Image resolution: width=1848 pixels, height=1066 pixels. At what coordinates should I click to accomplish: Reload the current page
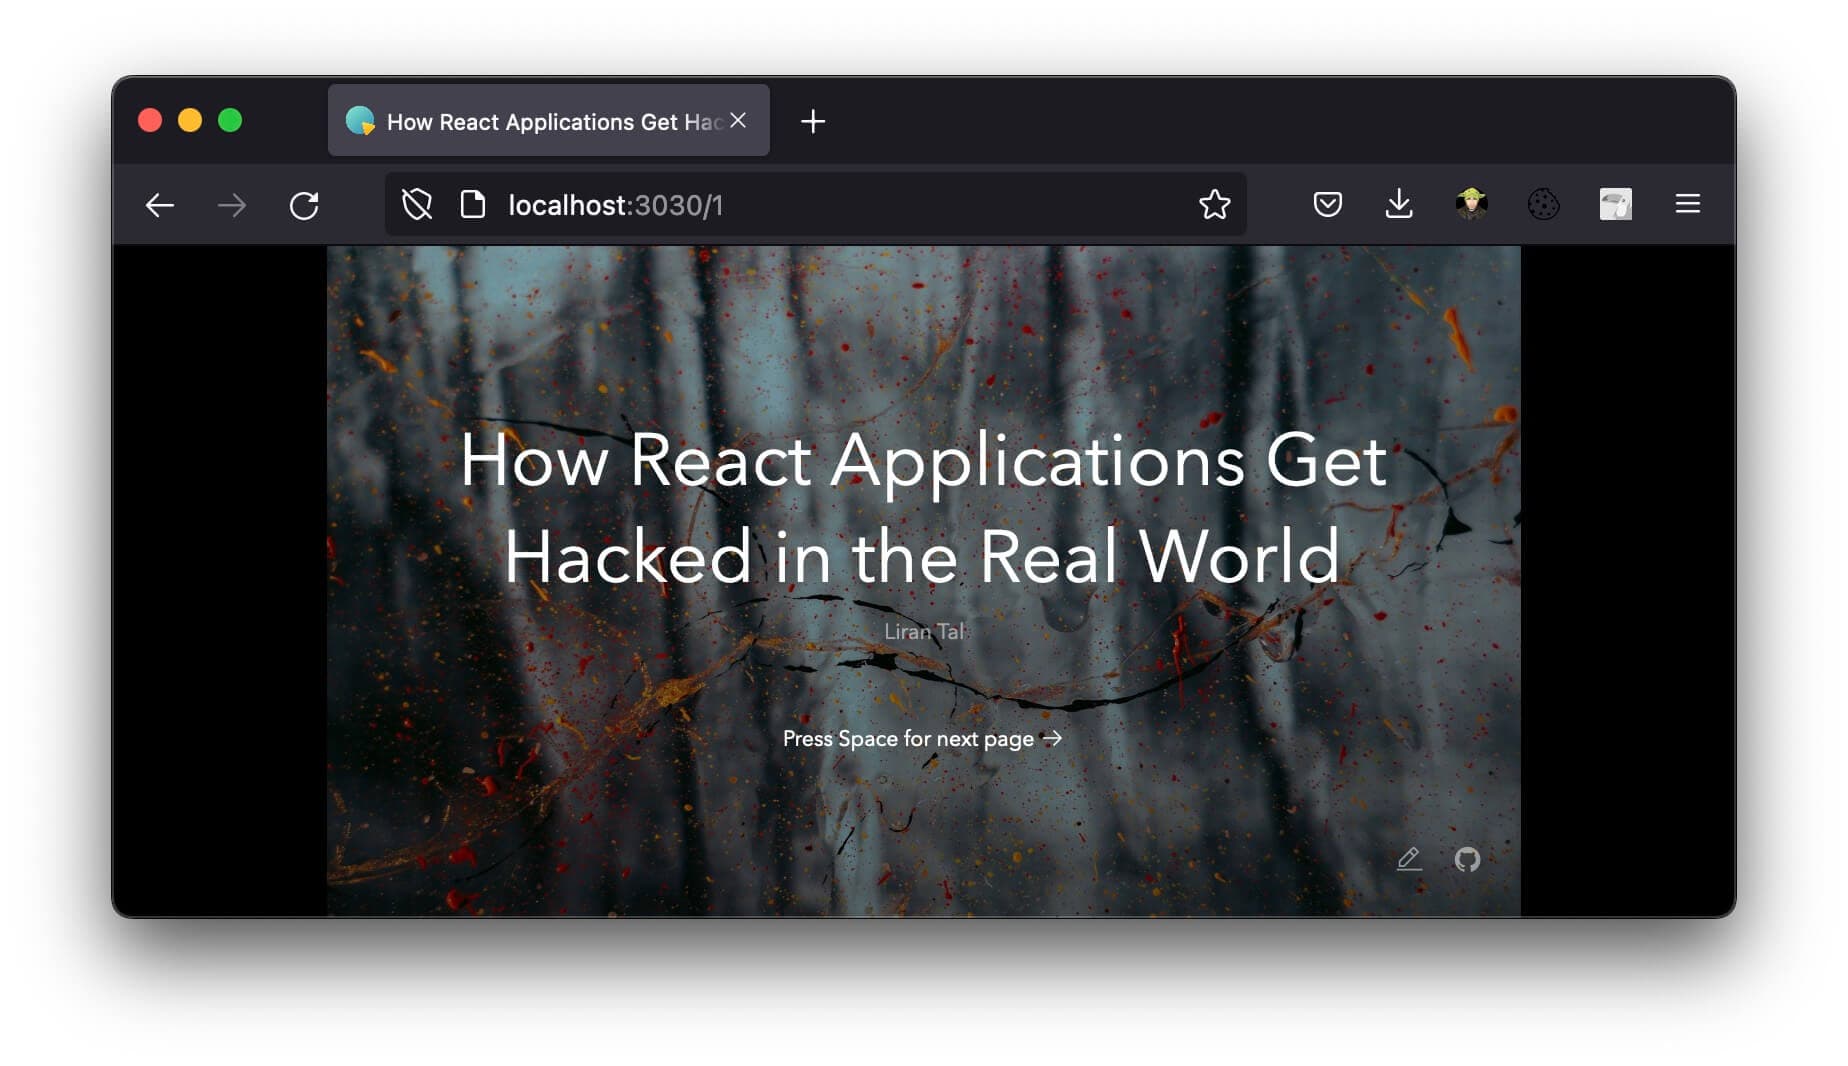coord(305,204)
